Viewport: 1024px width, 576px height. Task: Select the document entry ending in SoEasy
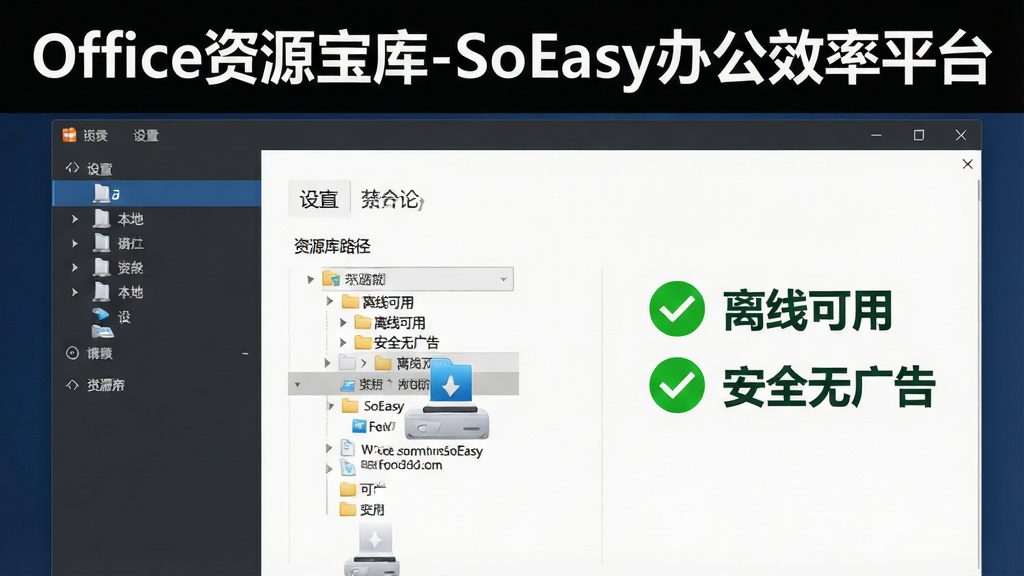click(x=422, y=451)
